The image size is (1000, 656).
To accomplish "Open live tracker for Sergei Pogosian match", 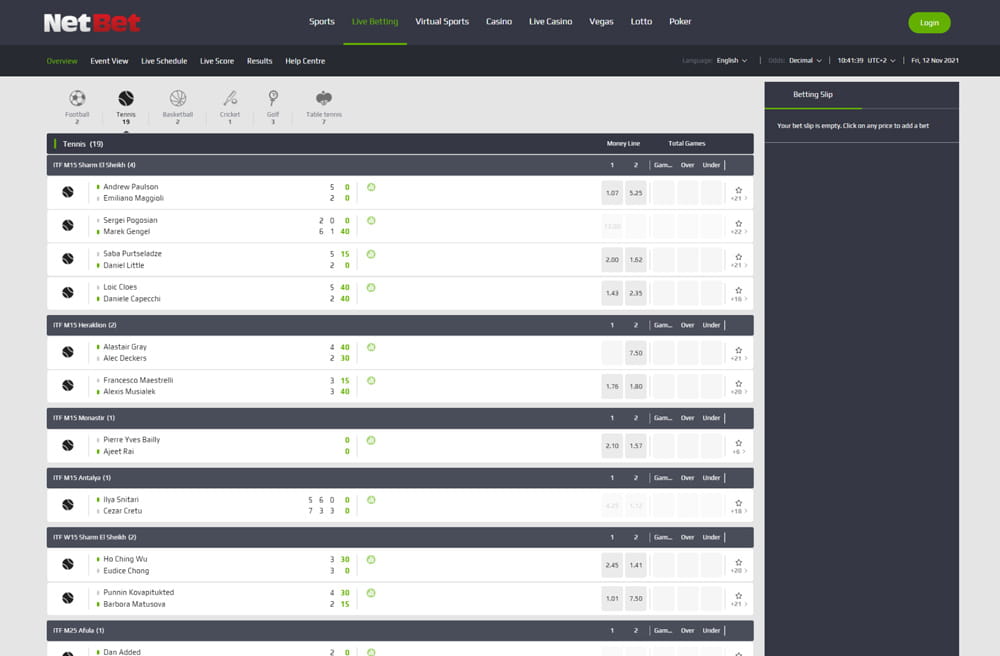I will [371, 221].
